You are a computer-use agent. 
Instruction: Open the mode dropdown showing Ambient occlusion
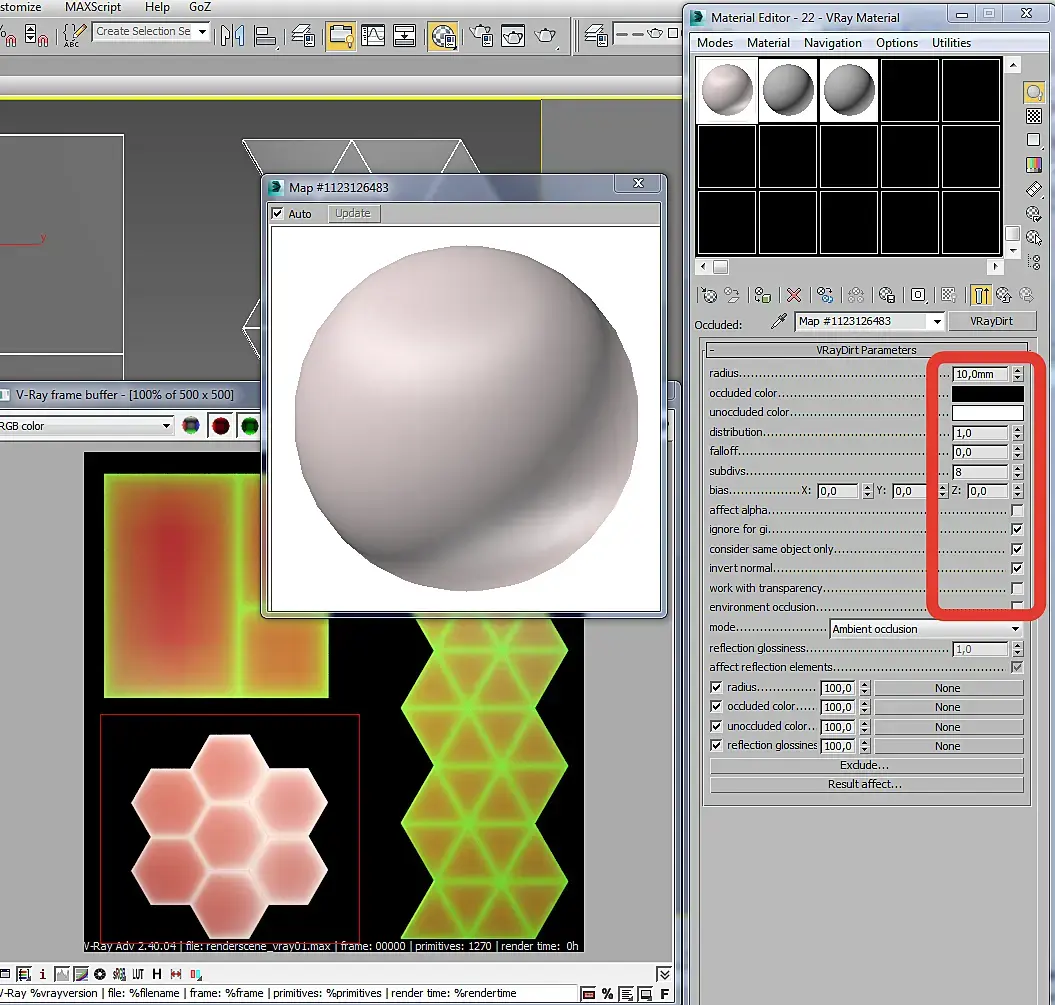pyautogui.click(x=926, y=629)
